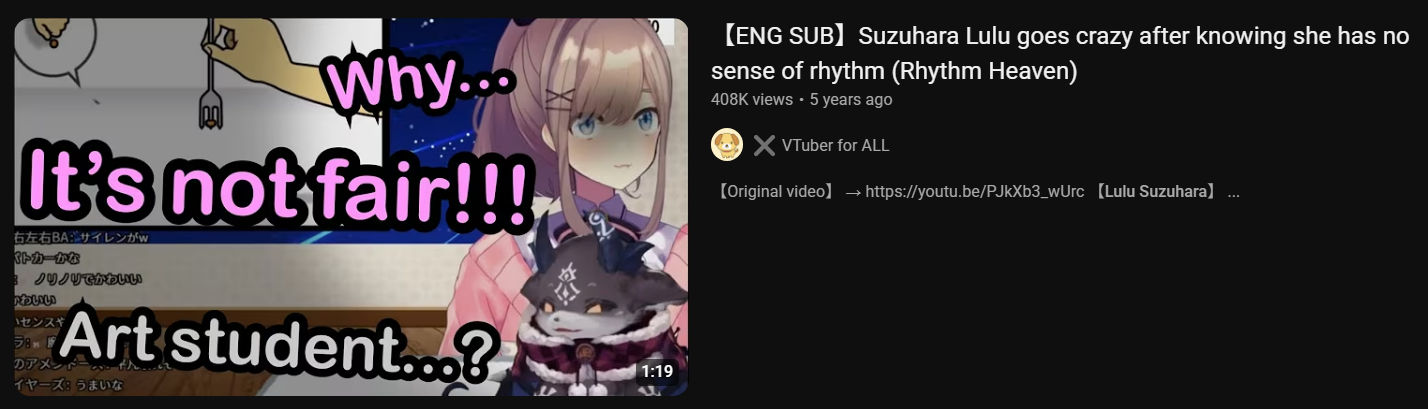This screenshot has height=409, width=1428.
Task: Click the bold Lulu Suzuhara description text
Action: pyautogui.click(x=1155, y=192)
